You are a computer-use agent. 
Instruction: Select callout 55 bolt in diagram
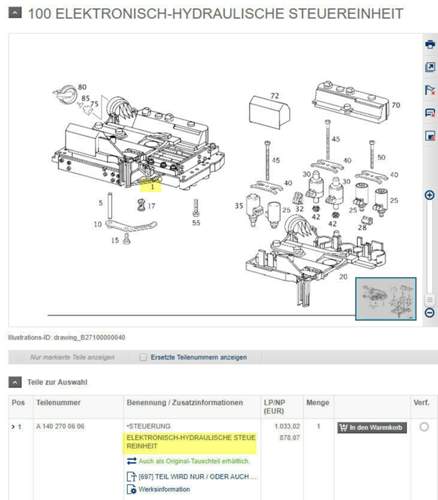tap(196, 222)
